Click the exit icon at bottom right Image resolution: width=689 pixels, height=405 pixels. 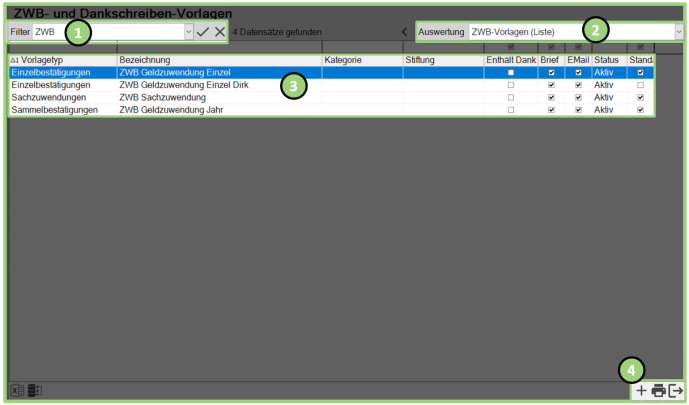pos(676,390)
